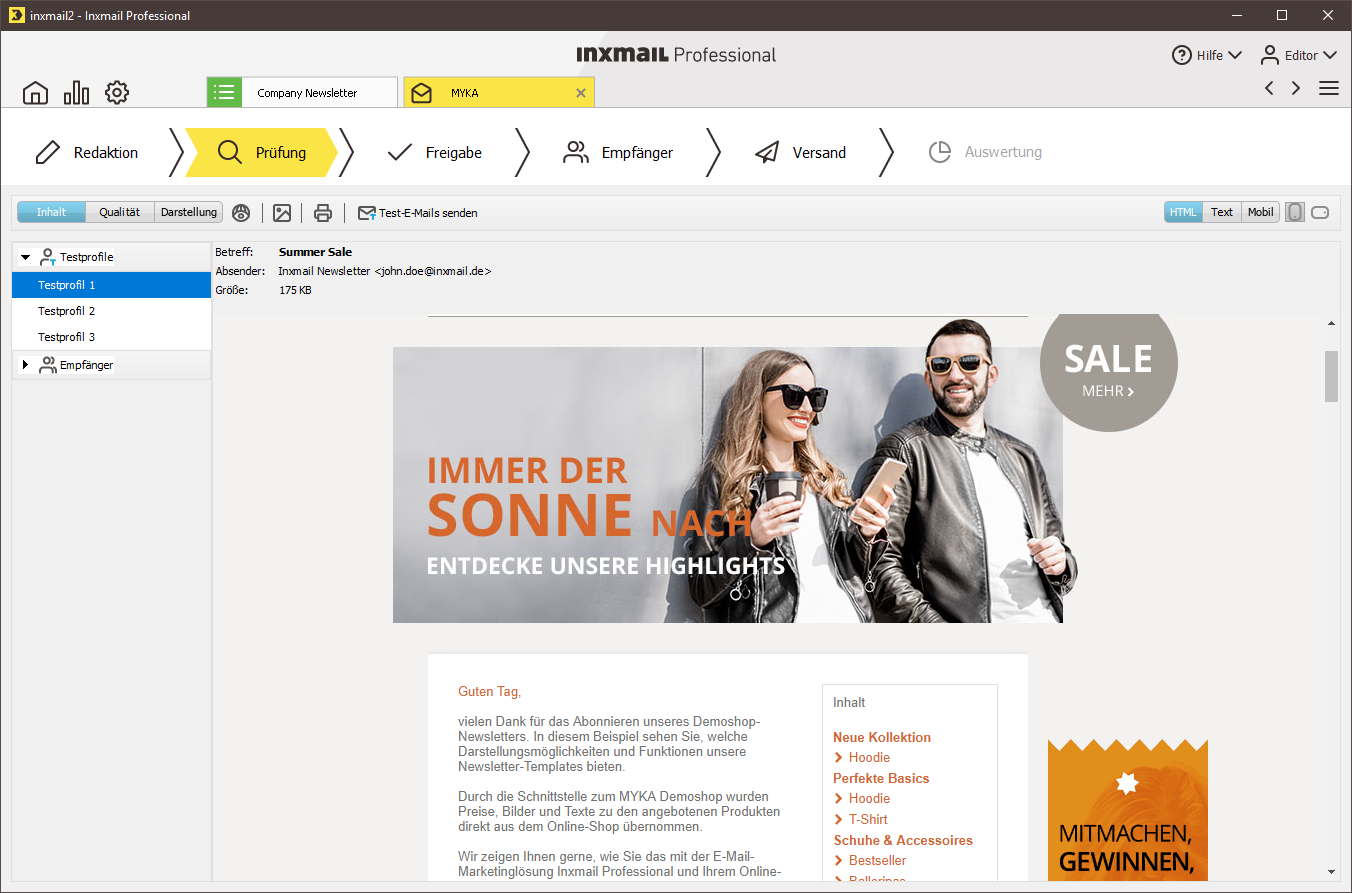Click the MYKA mailing envelope icon

pos(421,93)
